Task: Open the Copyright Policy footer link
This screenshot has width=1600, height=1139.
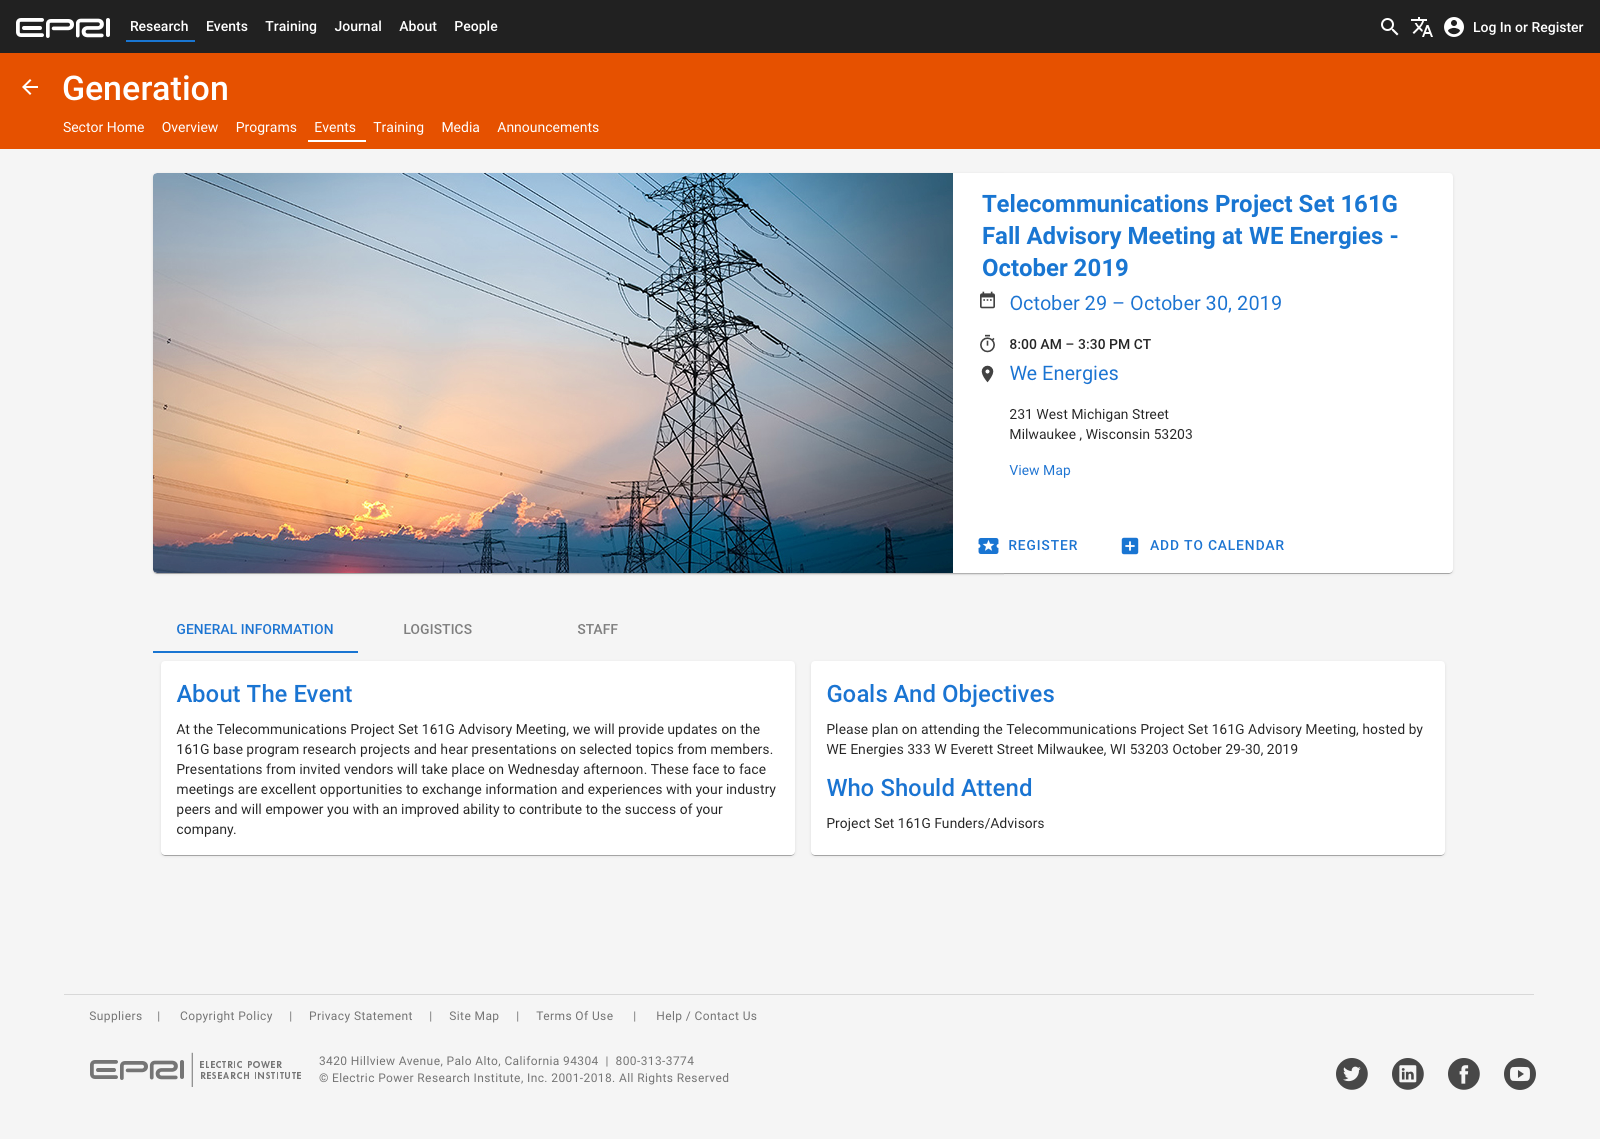Action: coord(226,1017)
